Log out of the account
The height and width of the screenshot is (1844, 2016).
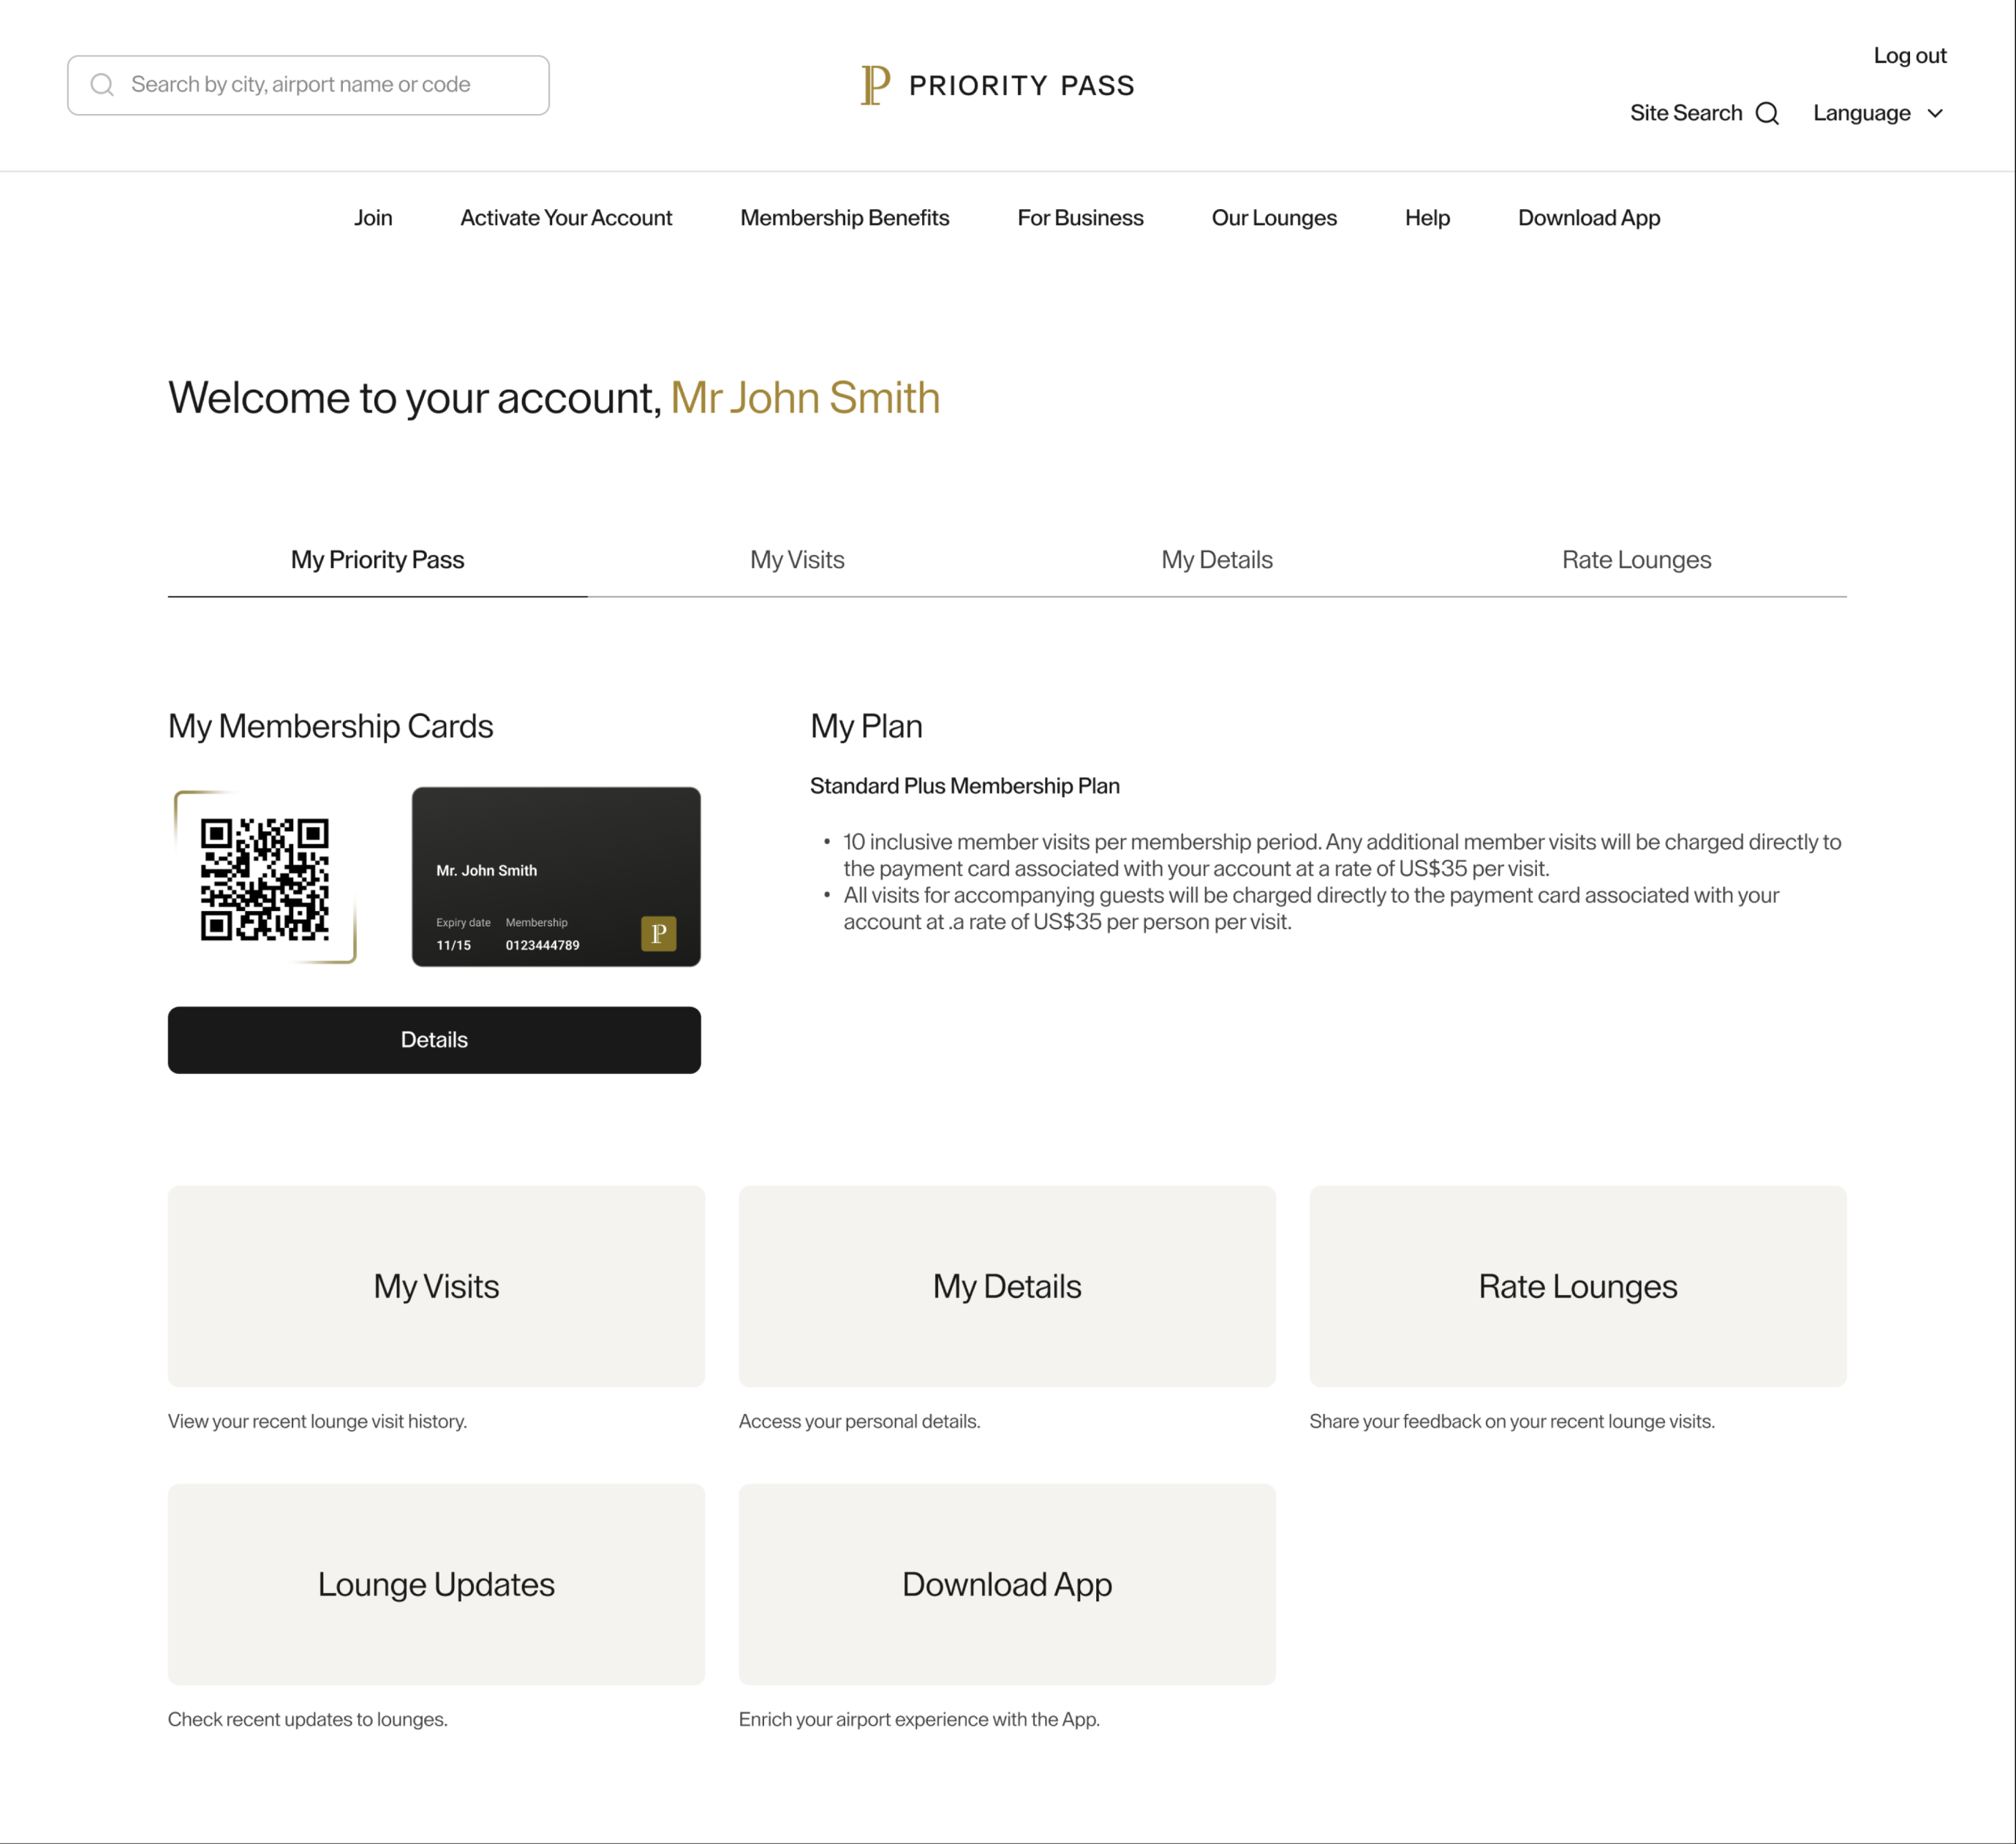pyautogui.click(x=1909, y=56)
